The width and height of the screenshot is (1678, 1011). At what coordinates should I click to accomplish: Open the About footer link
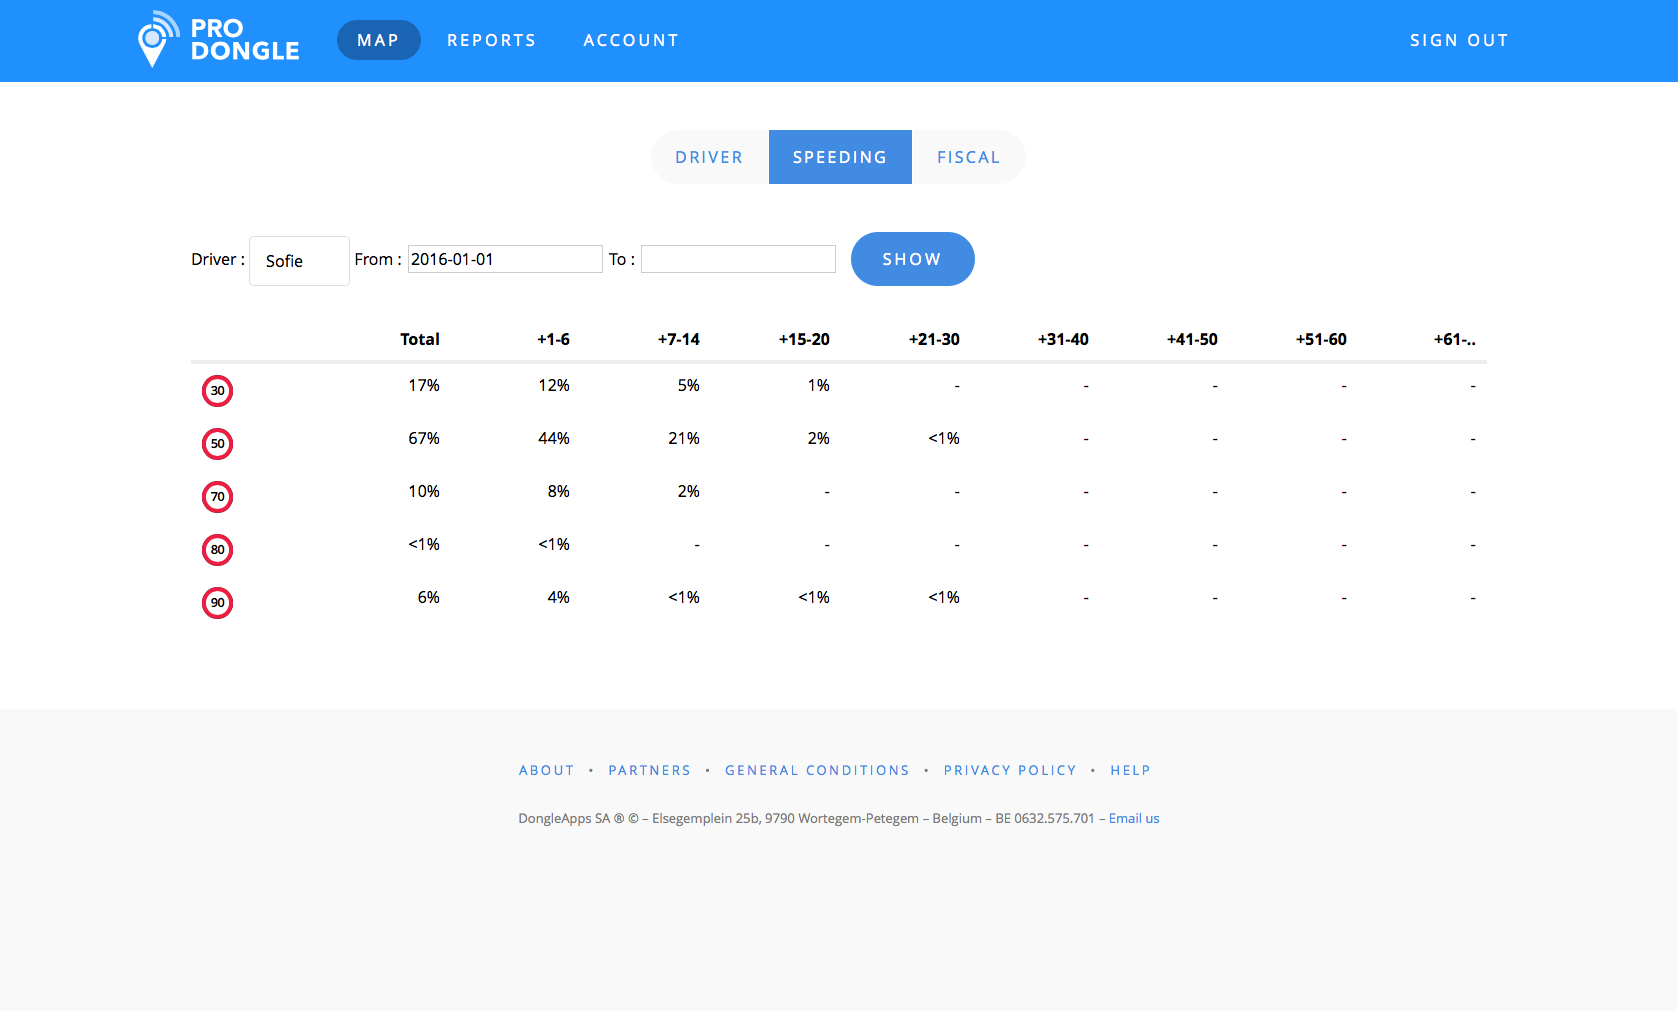pyautogui.click(x=546, y=770)
